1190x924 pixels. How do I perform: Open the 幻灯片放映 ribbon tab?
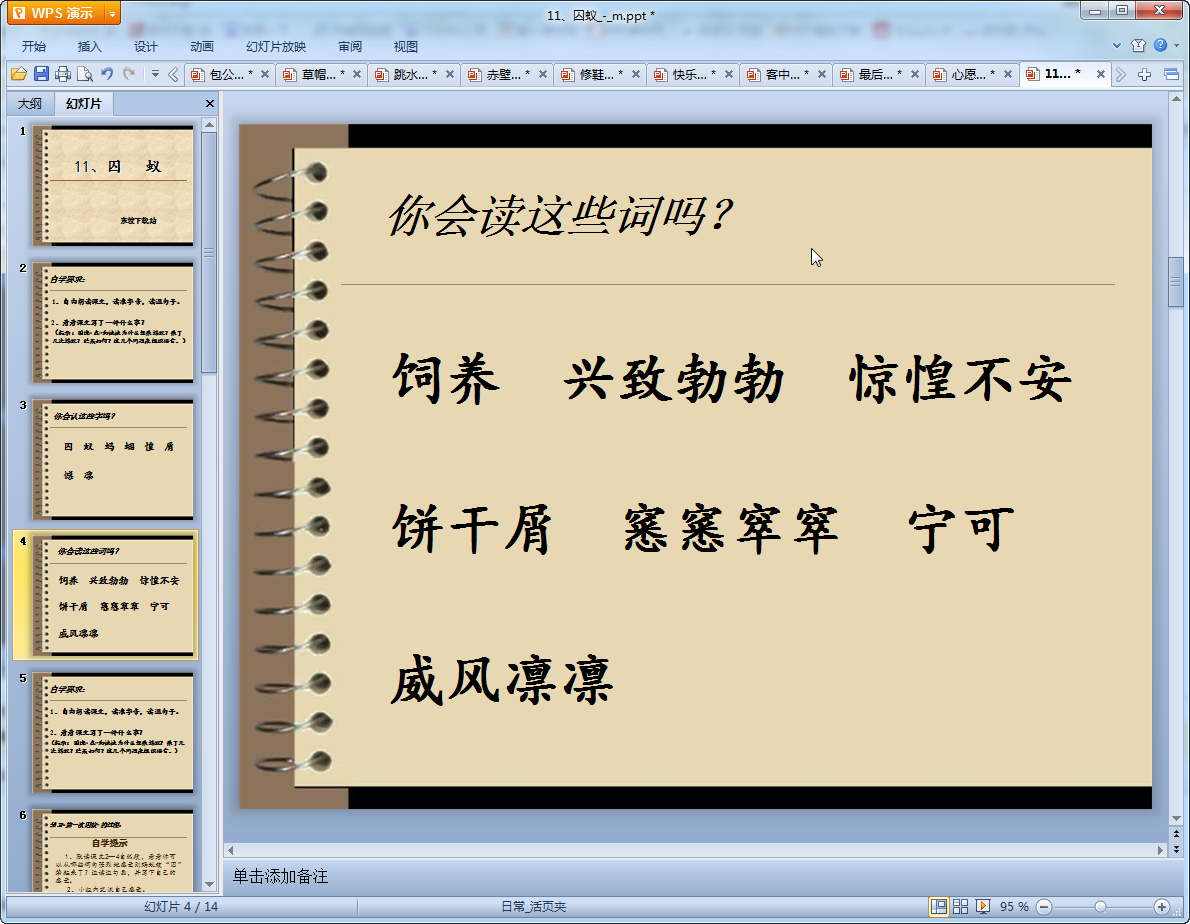(x=276, y=46)
